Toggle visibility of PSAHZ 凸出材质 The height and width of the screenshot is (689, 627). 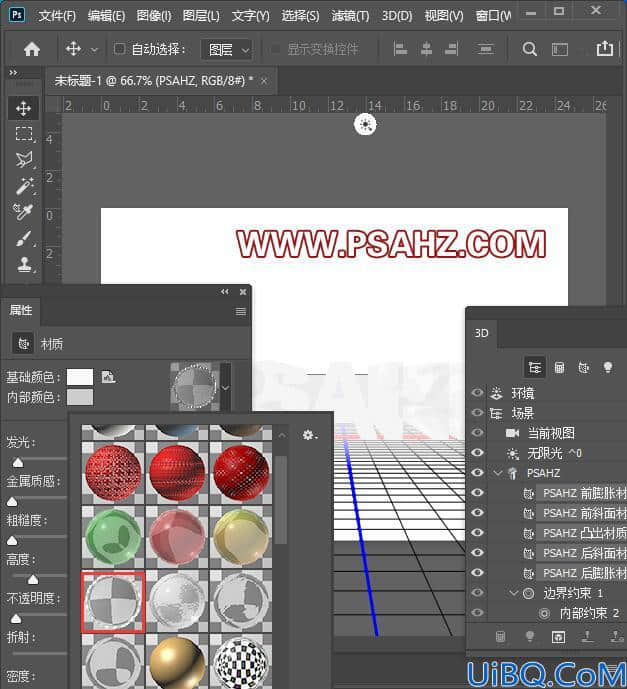(x=477, y=533)
